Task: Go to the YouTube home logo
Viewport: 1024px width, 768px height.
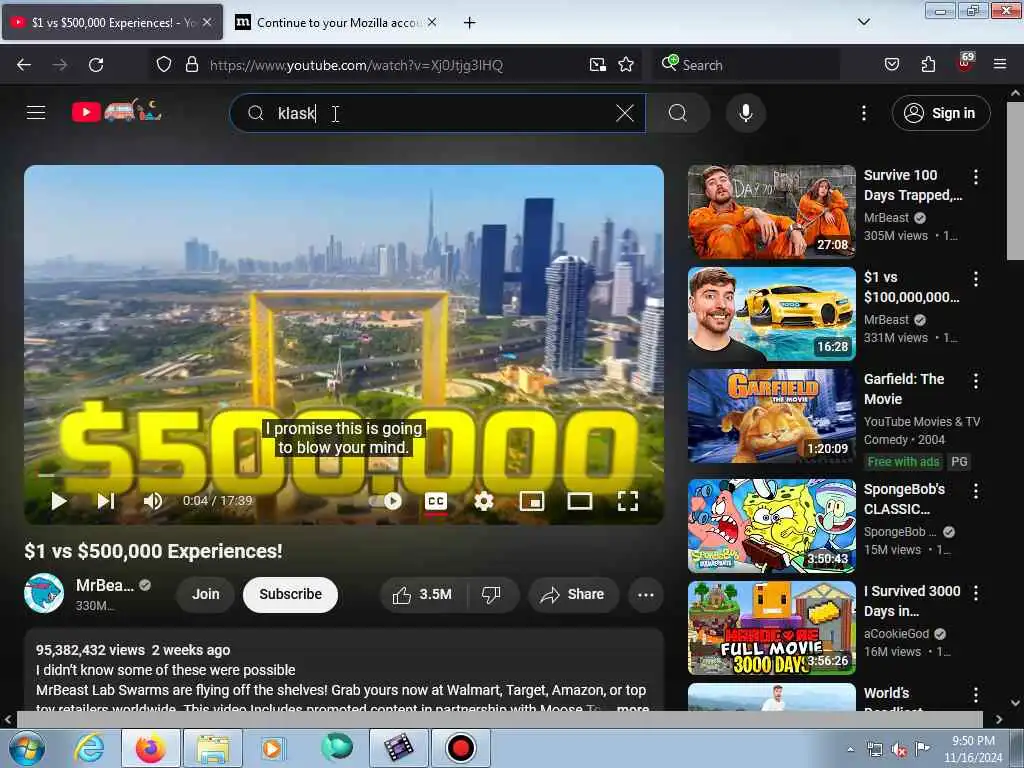Action: (117, 112)
